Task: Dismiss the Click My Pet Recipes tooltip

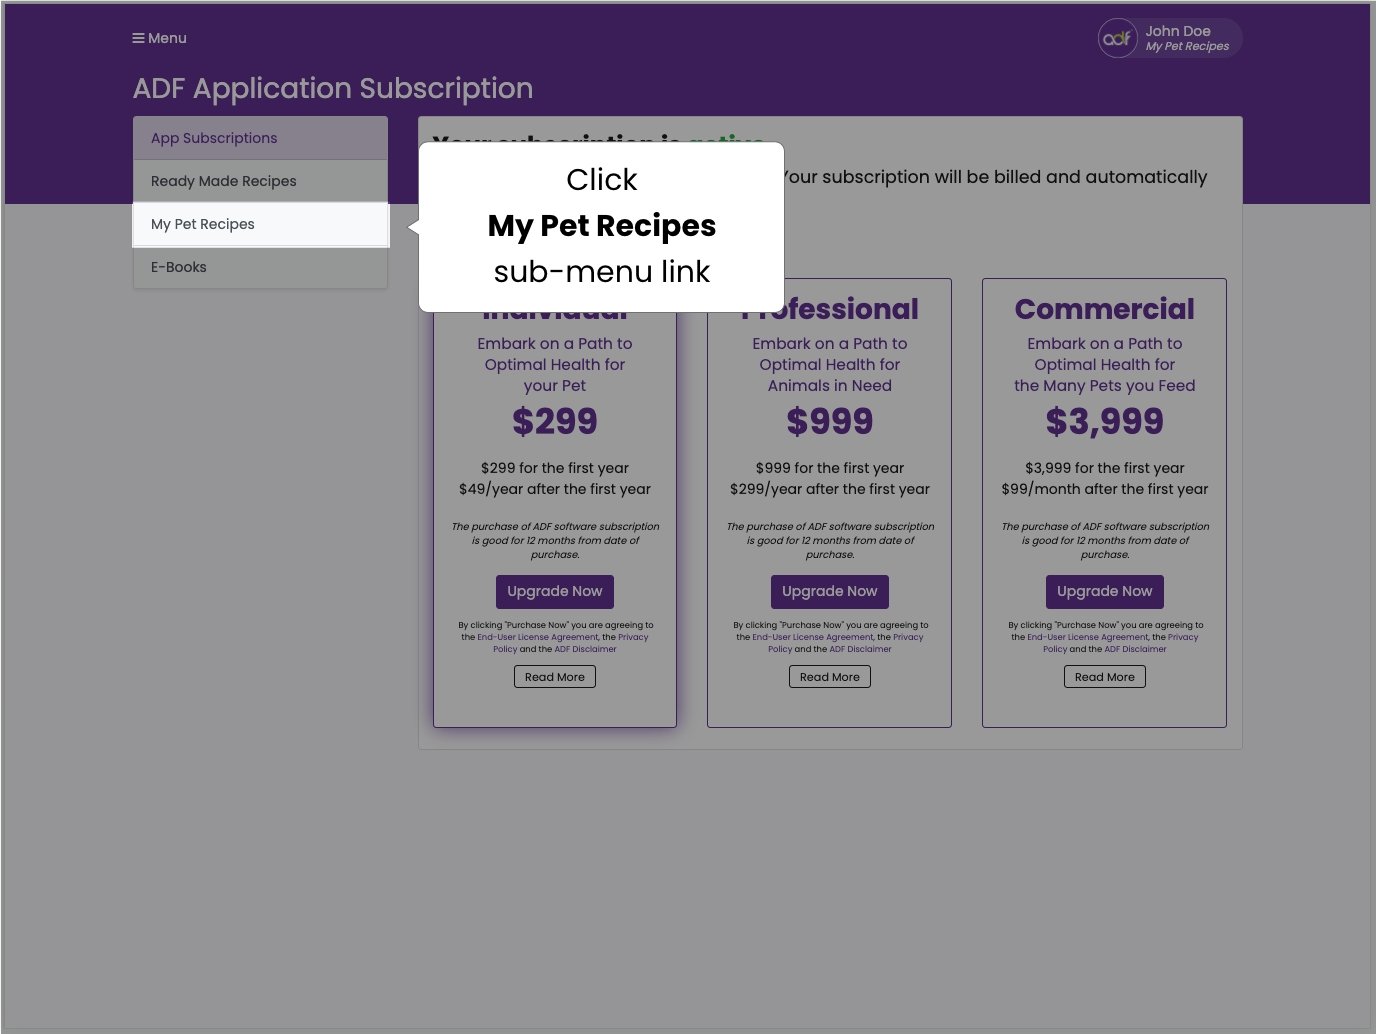Action: pos(601,226)
